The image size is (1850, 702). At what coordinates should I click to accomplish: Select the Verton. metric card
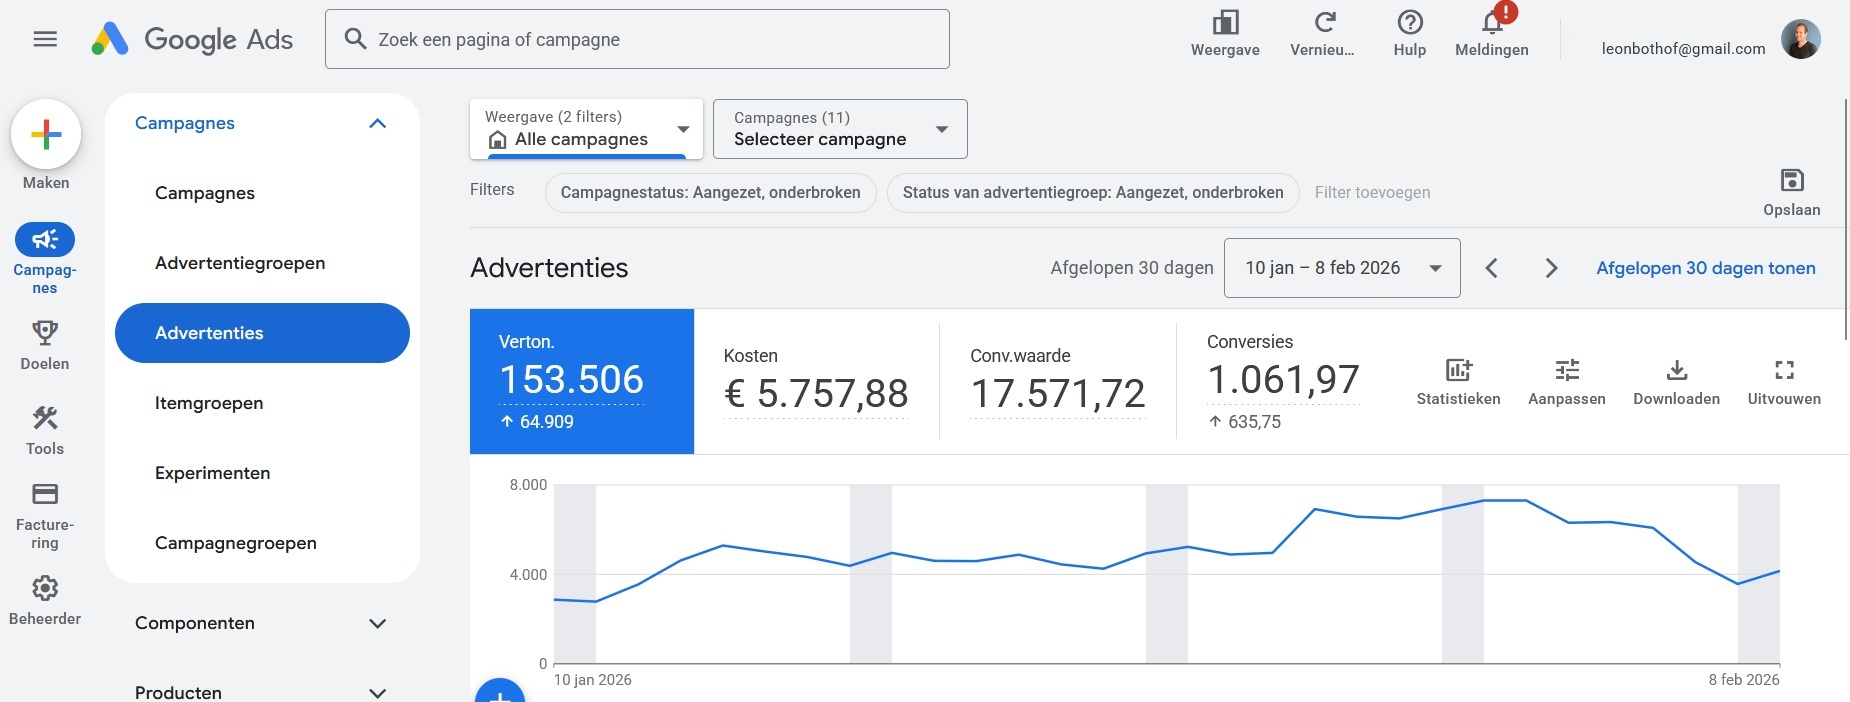tap(582, 381)
